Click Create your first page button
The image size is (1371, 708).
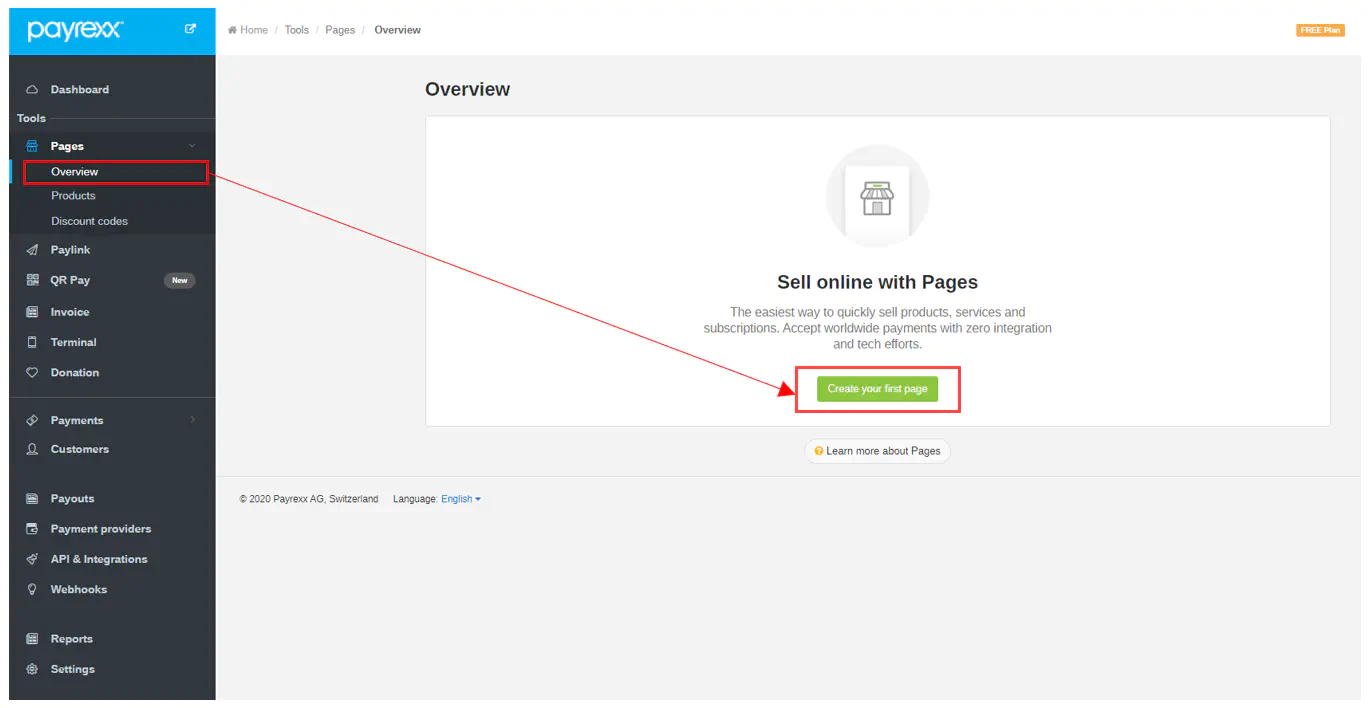(877, 389)
